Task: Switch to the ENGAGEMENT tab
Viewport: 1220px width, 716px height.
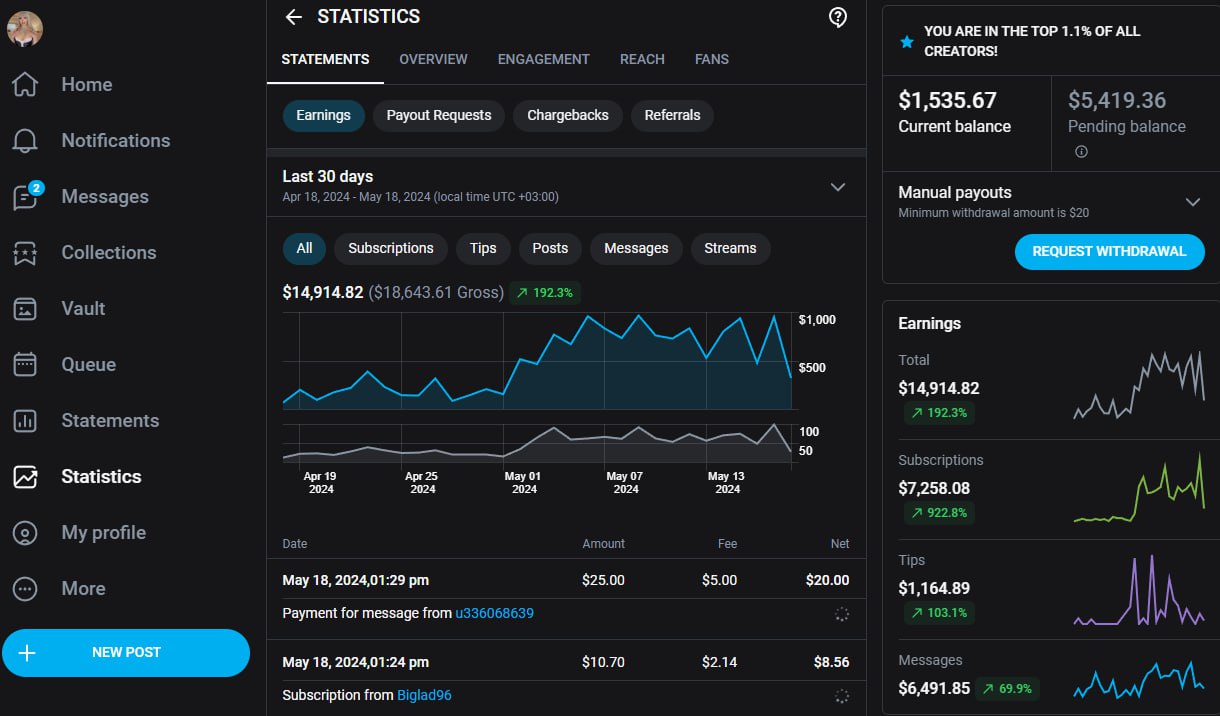Action: click(x=544, y=59)
